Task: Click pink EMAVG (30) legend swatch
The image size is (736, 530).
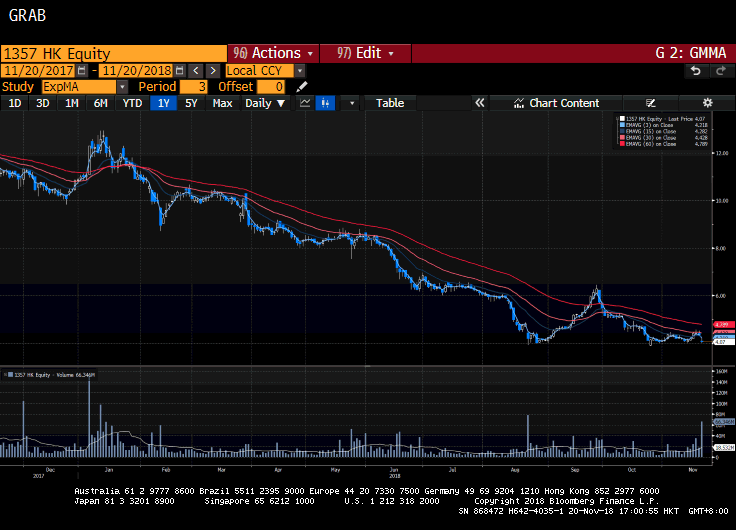Action: [622, 138]
